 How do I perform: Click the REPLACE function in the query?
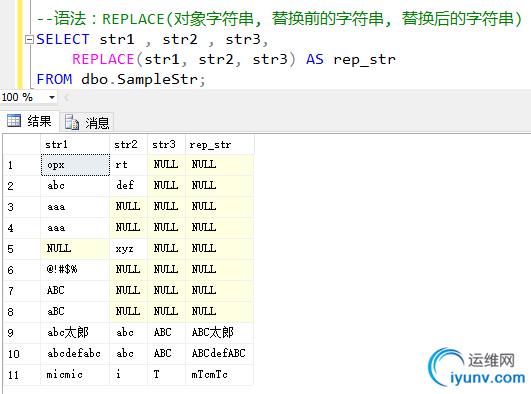click(x=103, y=59)
